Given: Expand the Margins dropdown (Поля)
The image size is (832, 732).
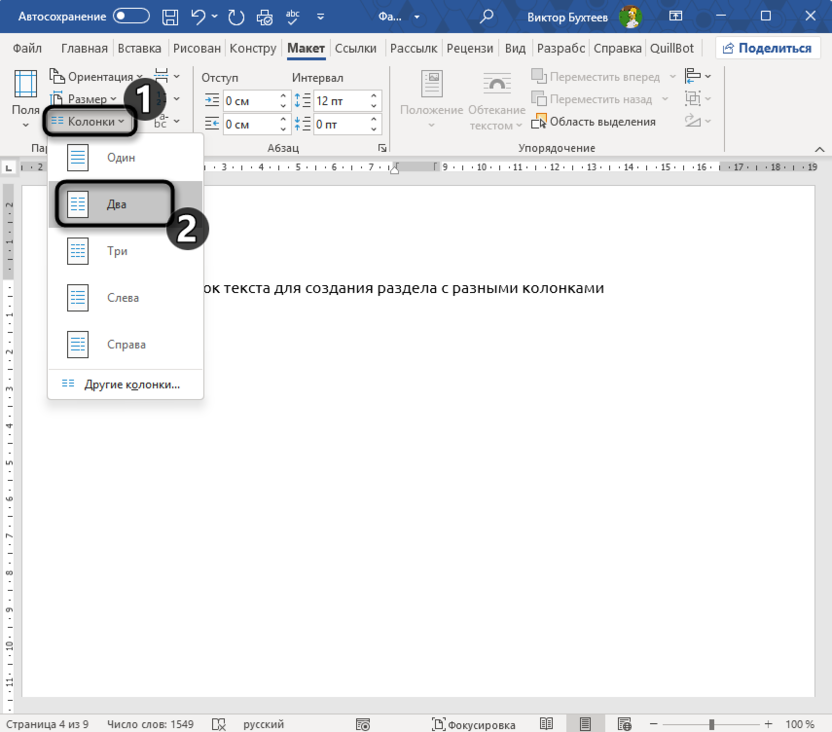Looking at the screenshot, I should (x=26, y=112).
